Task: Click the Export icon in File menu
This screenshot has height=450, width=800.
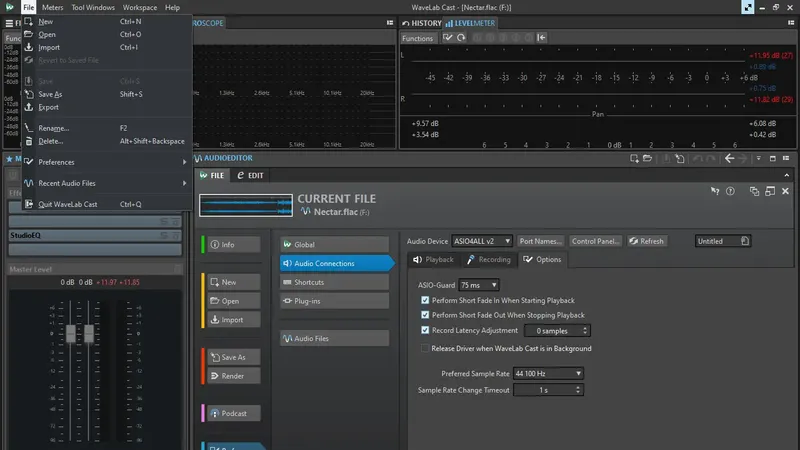Action: (x=29, y=107)
